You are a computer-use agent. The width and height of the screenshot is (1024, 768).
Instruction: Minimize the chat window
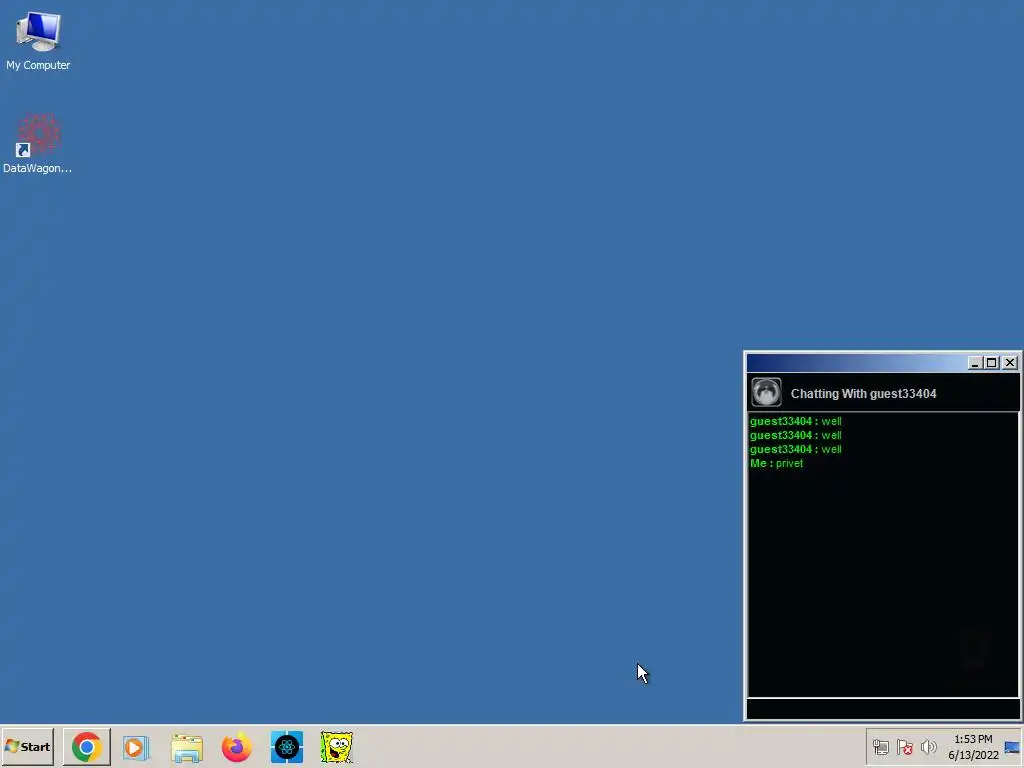[975, 362]
